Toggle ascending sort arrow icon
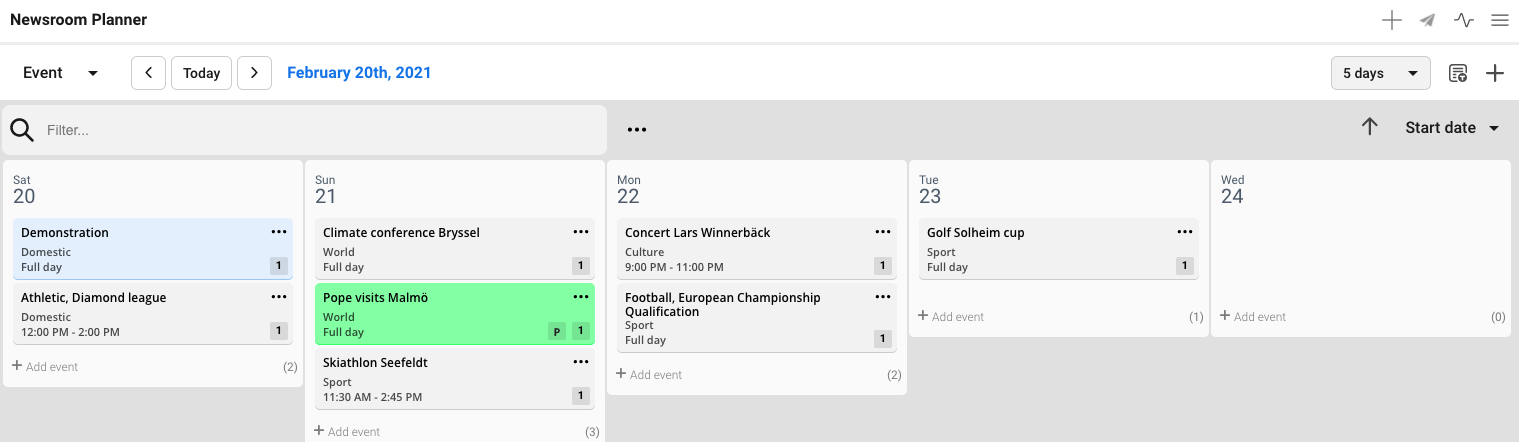Viewport: 1519px width, 442px height. [1370, 127]
